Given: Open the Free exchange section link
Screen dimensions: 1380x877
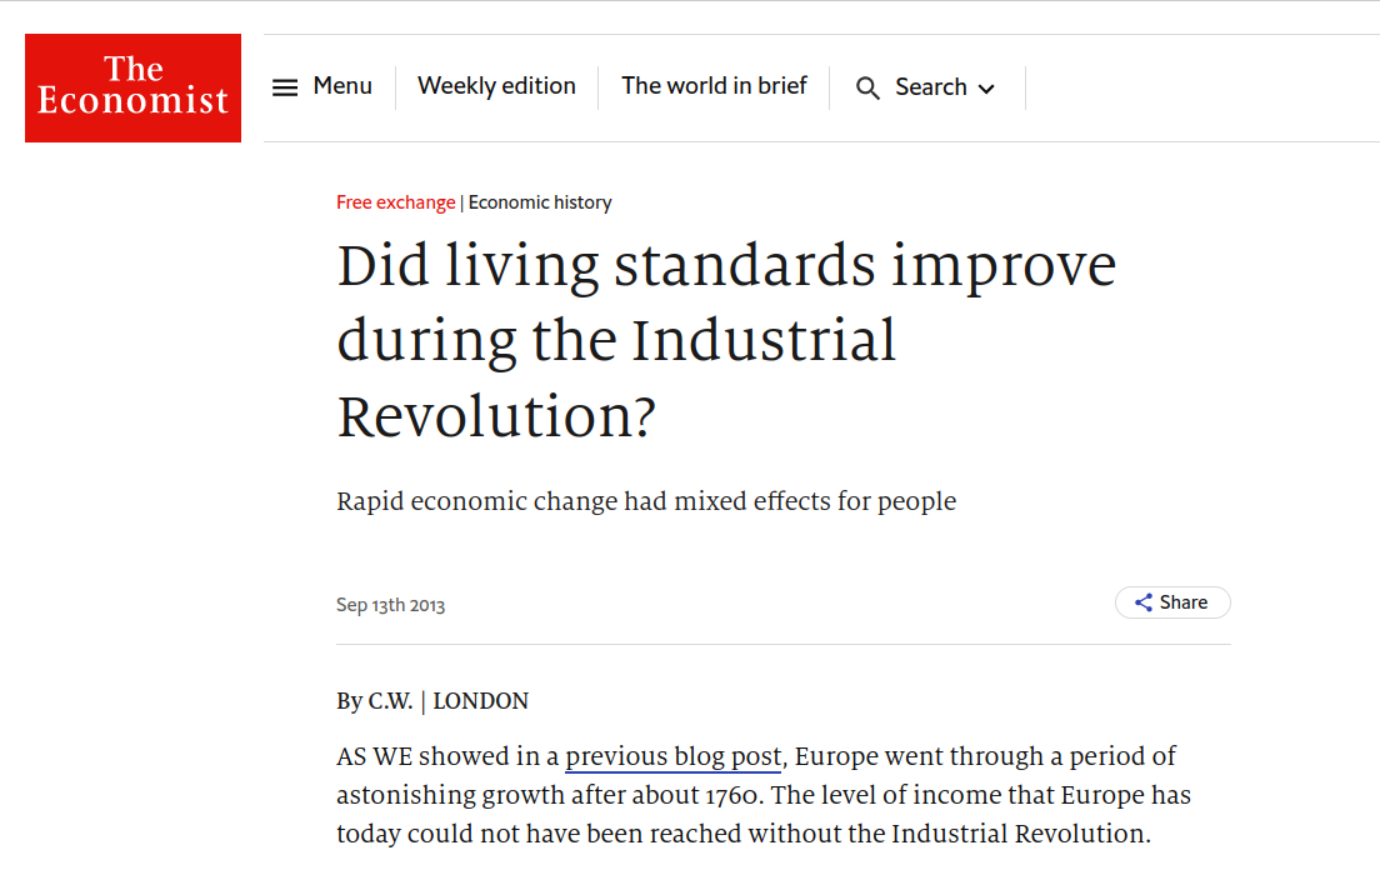Looking at the screenshot, I should pyautogui.click(x=395, y=202).
